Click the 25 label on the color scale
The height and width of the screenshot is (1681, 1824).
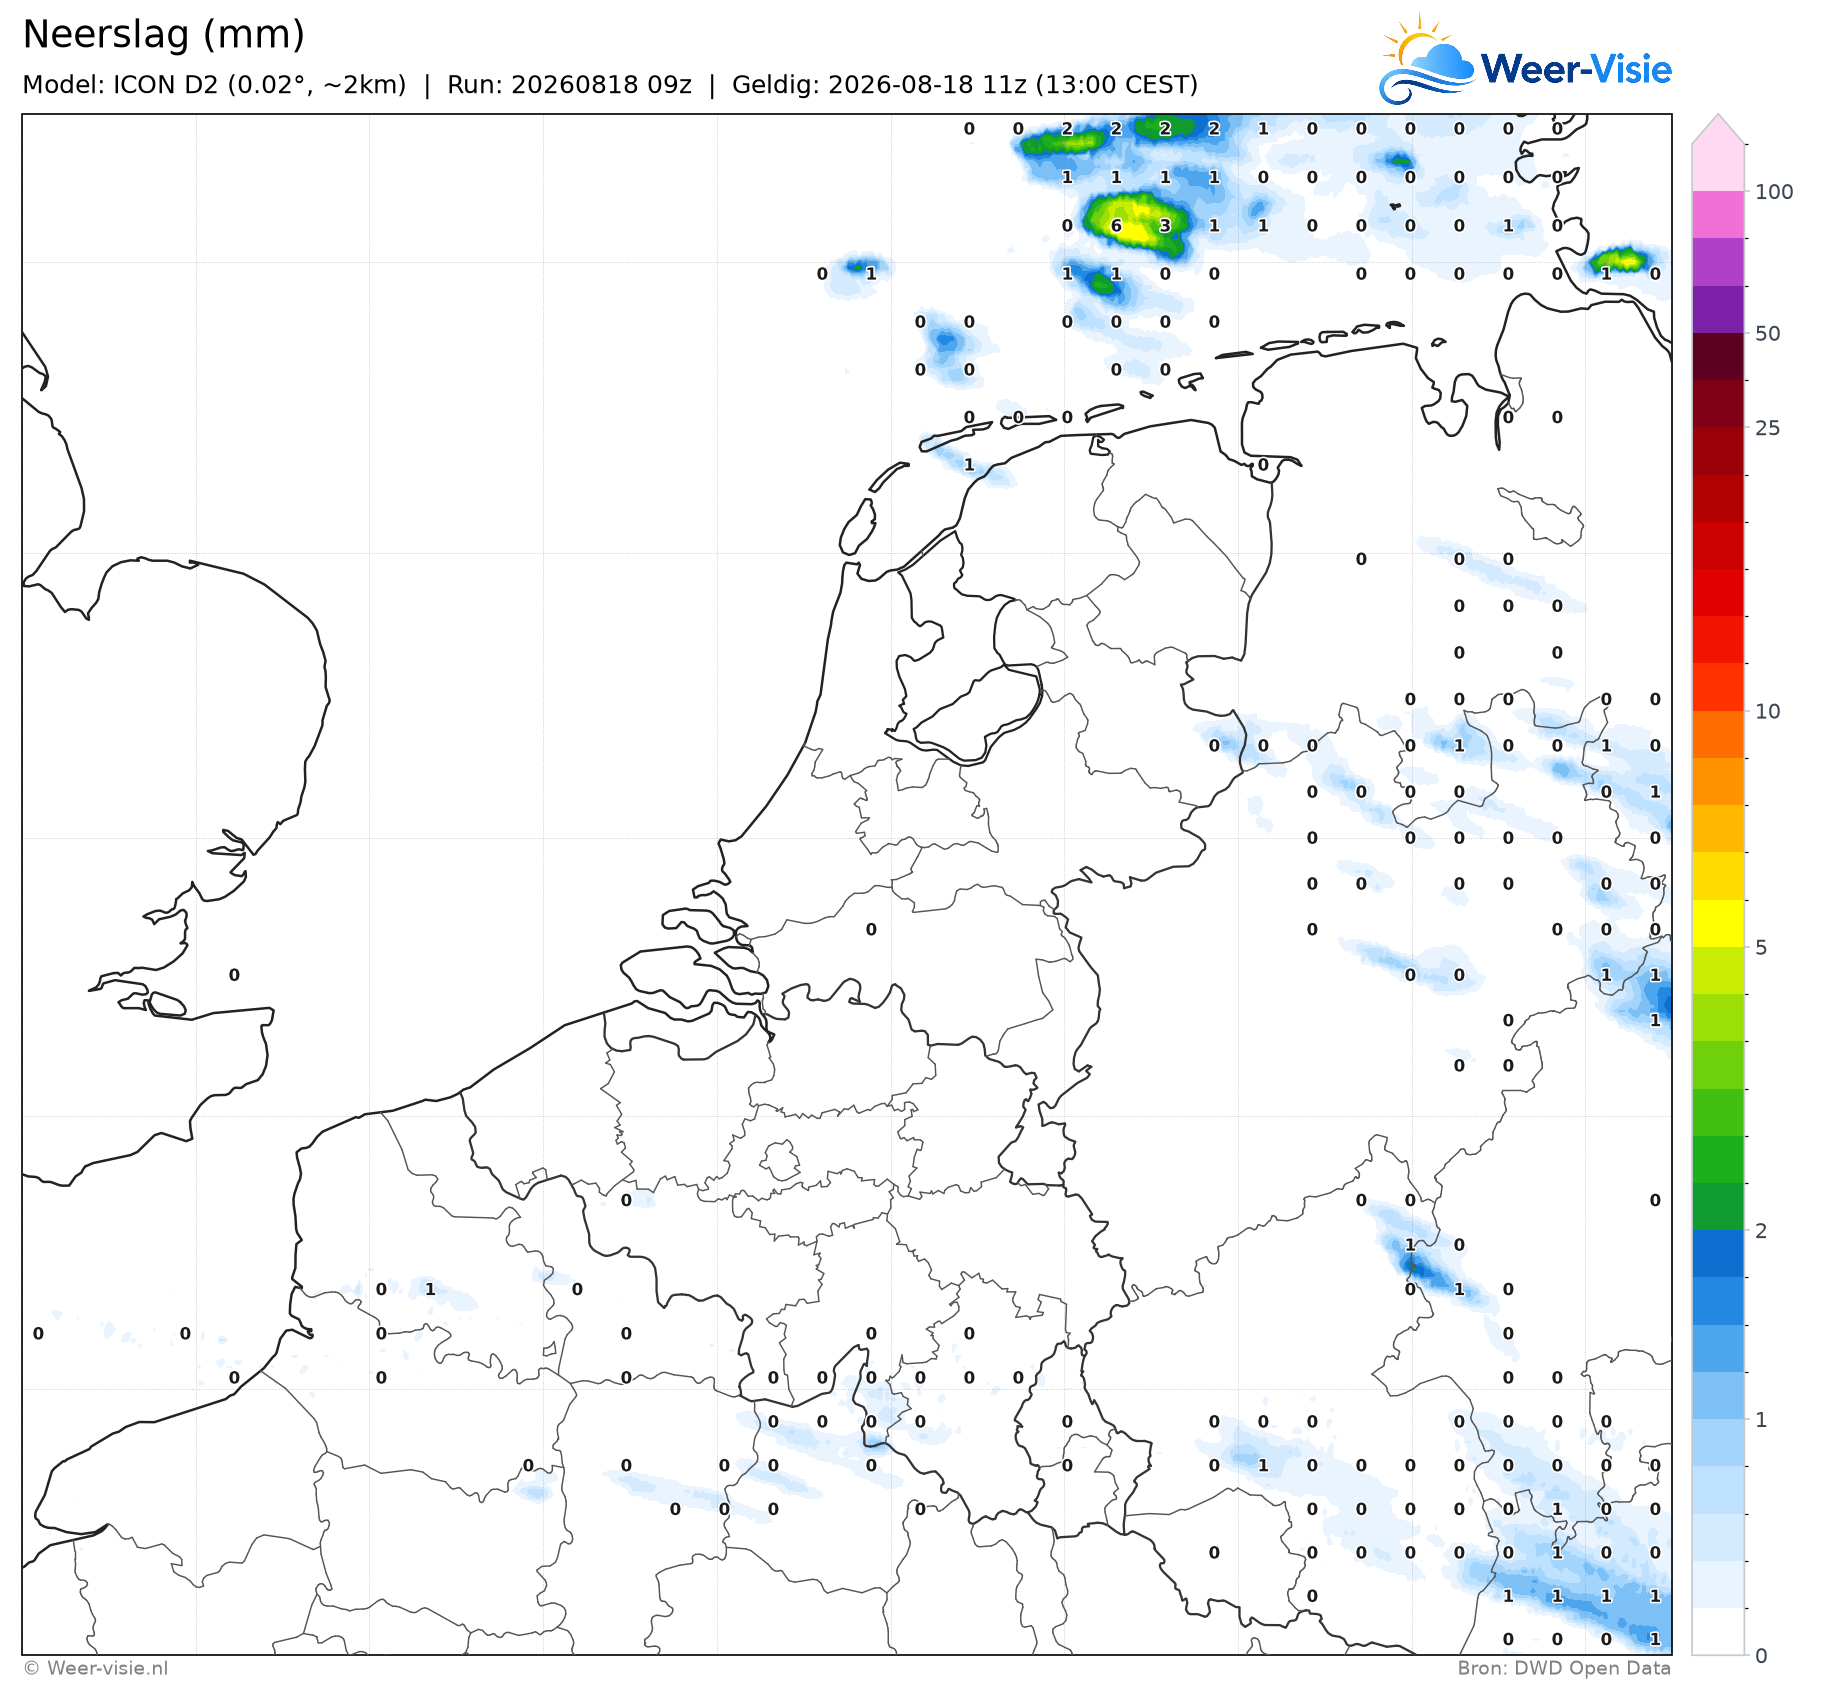pyautogui.click(x=1768, y=428)
